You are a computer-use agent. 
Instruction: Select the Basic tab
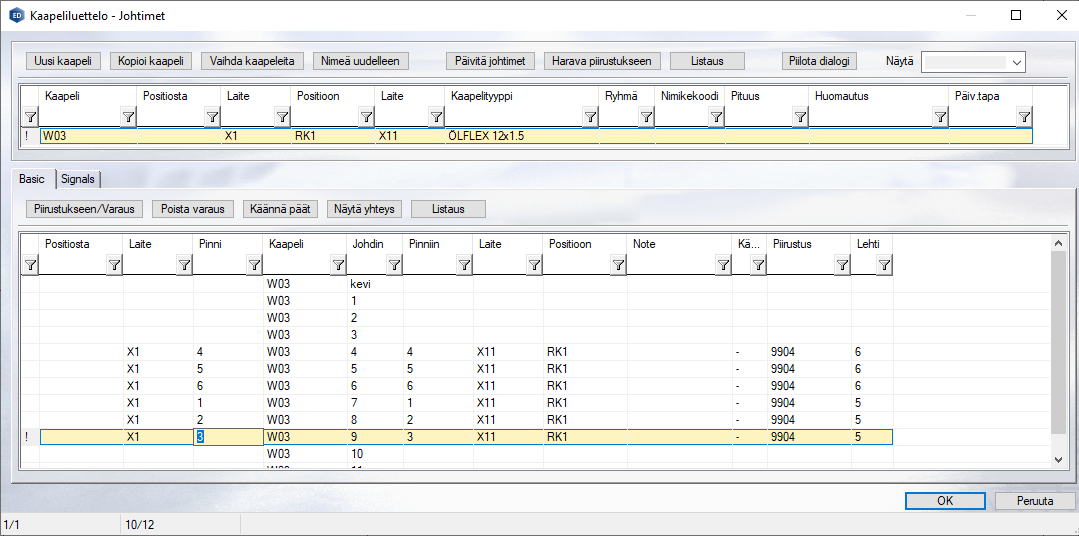click(x=32, y=179)
